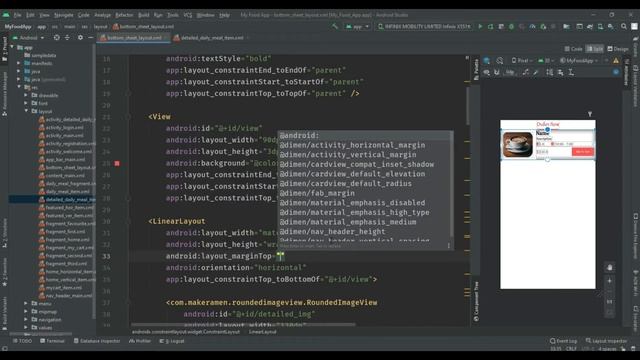Expand the drawable folder
This screenshot has width=640, height=360.
coord(26,95)
